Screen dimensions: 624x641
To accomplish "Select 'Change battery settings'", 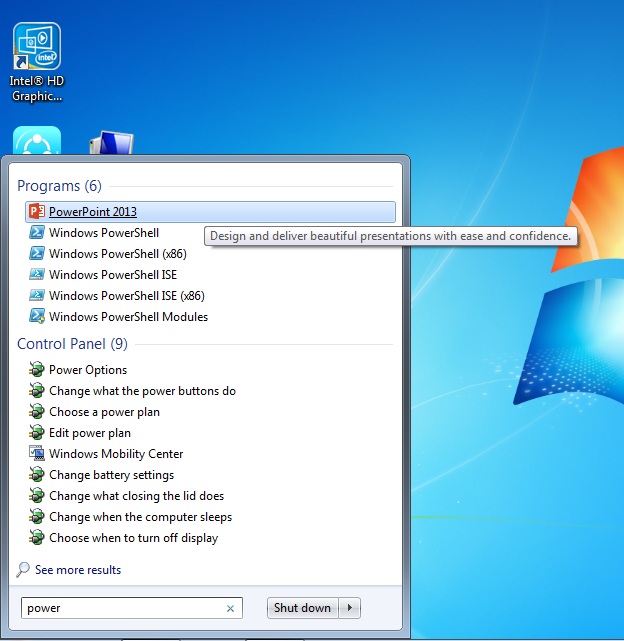I will point(112,475).
